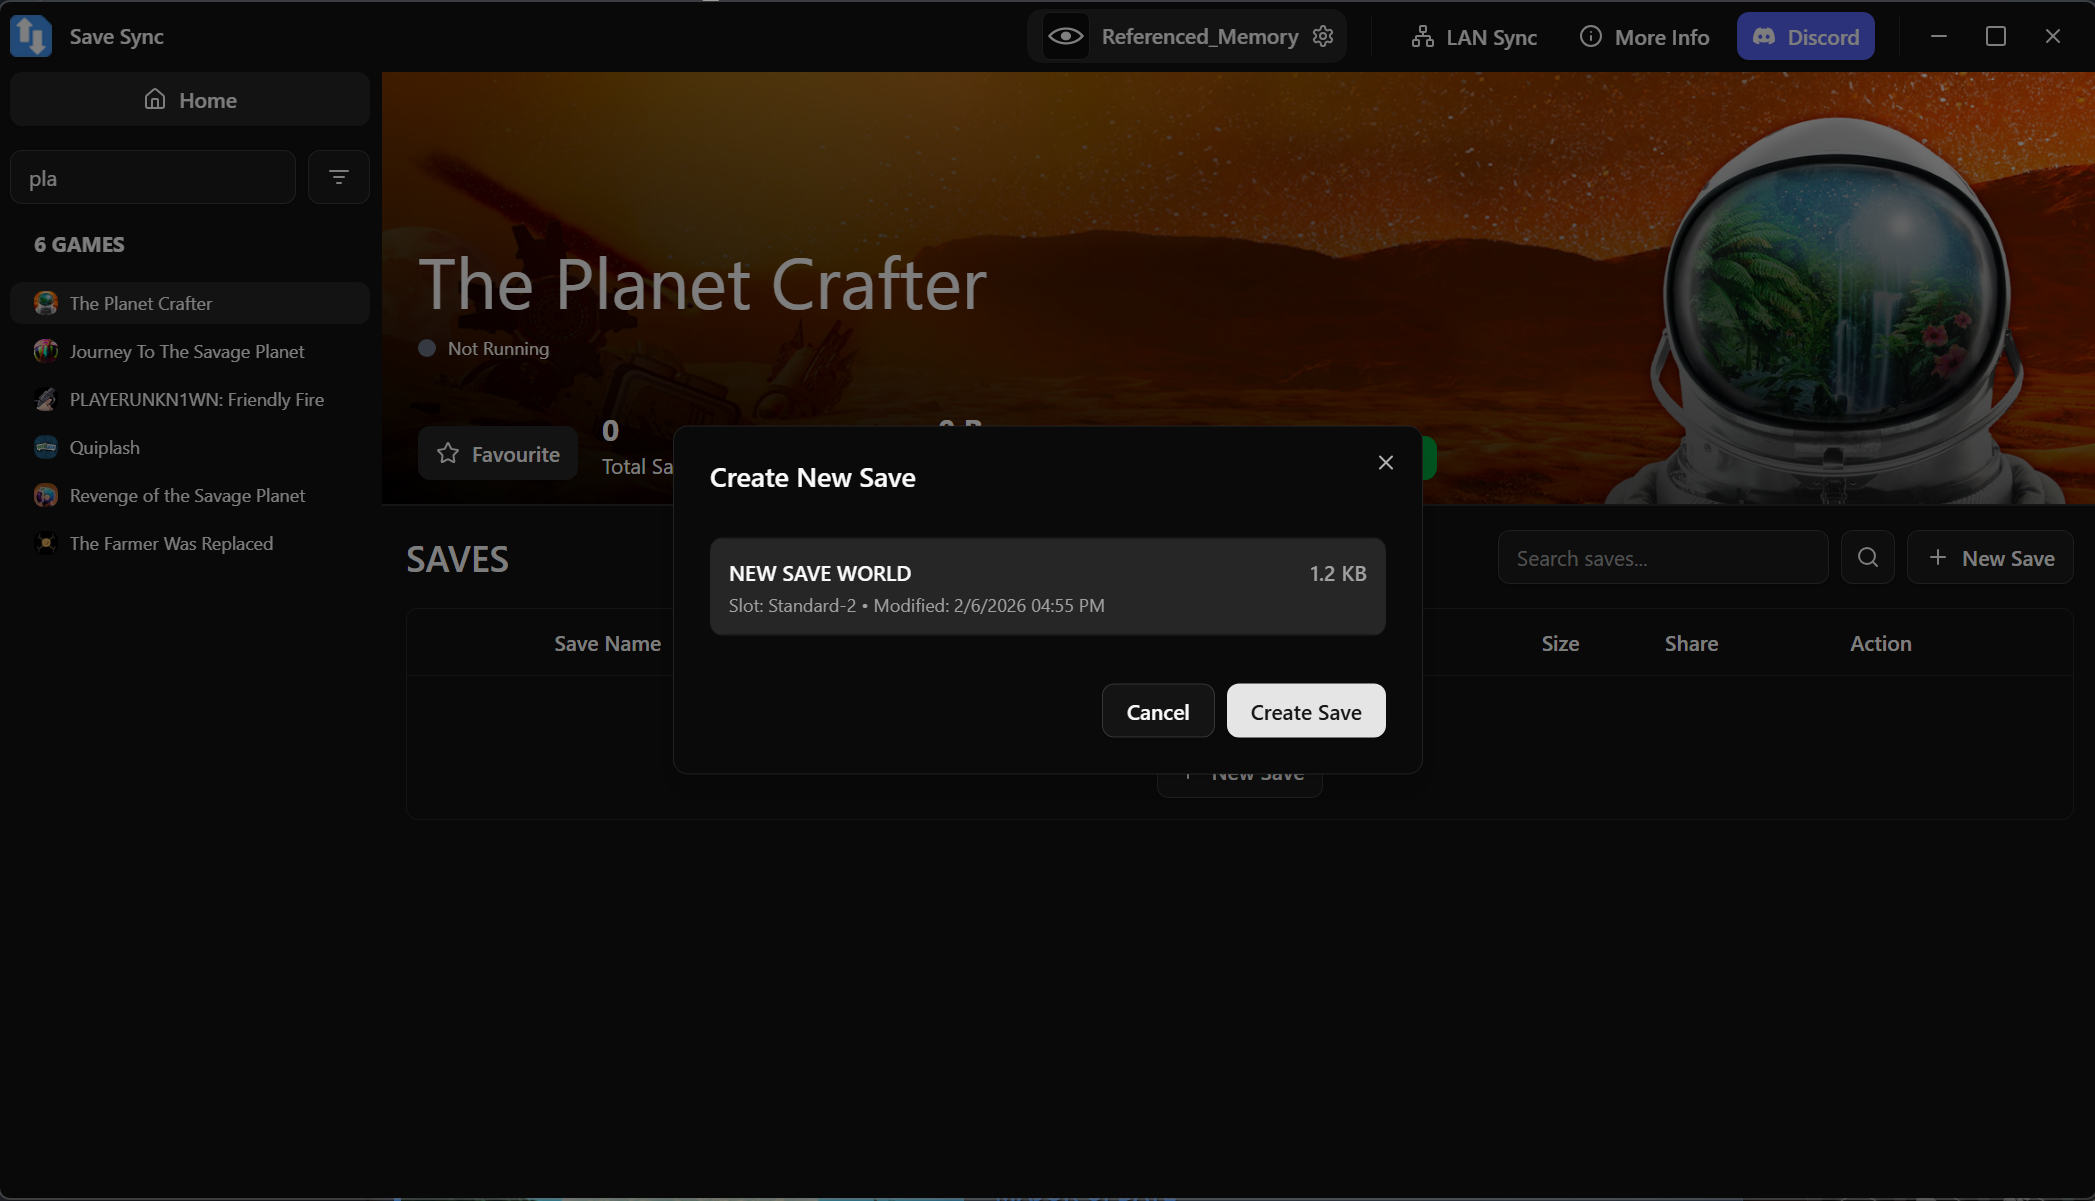
Task: Click the Action column header
Action: click(1880, 643)
